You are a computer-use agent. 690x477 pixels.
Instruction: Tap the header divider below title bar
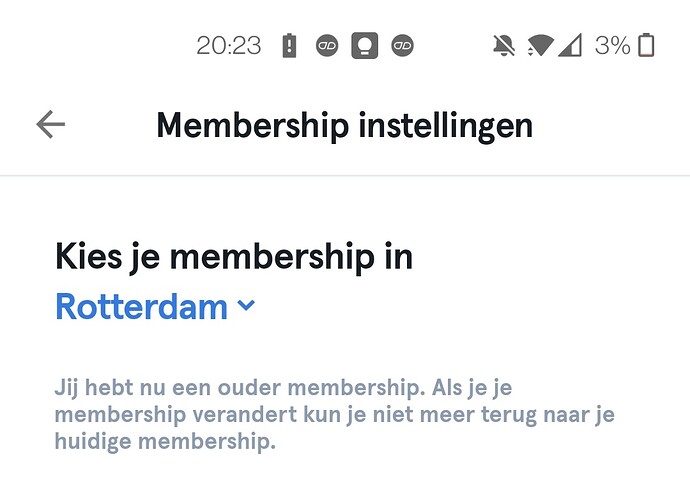tap(345, 176)
